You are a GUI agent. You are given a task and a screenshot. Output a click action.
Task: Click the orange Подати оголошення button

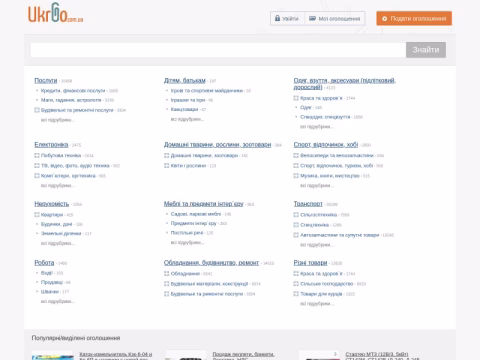coord(414,19)
